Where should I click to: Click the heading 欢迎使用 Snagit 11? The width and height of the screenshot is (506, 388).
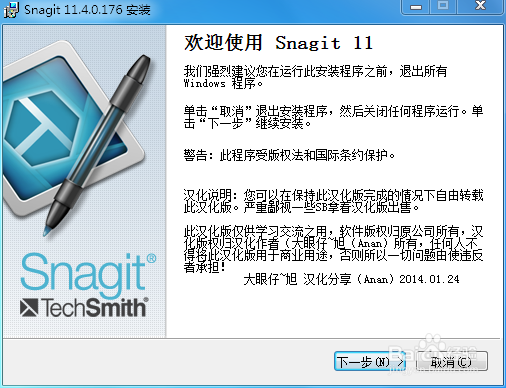click(x=279, y=43)
